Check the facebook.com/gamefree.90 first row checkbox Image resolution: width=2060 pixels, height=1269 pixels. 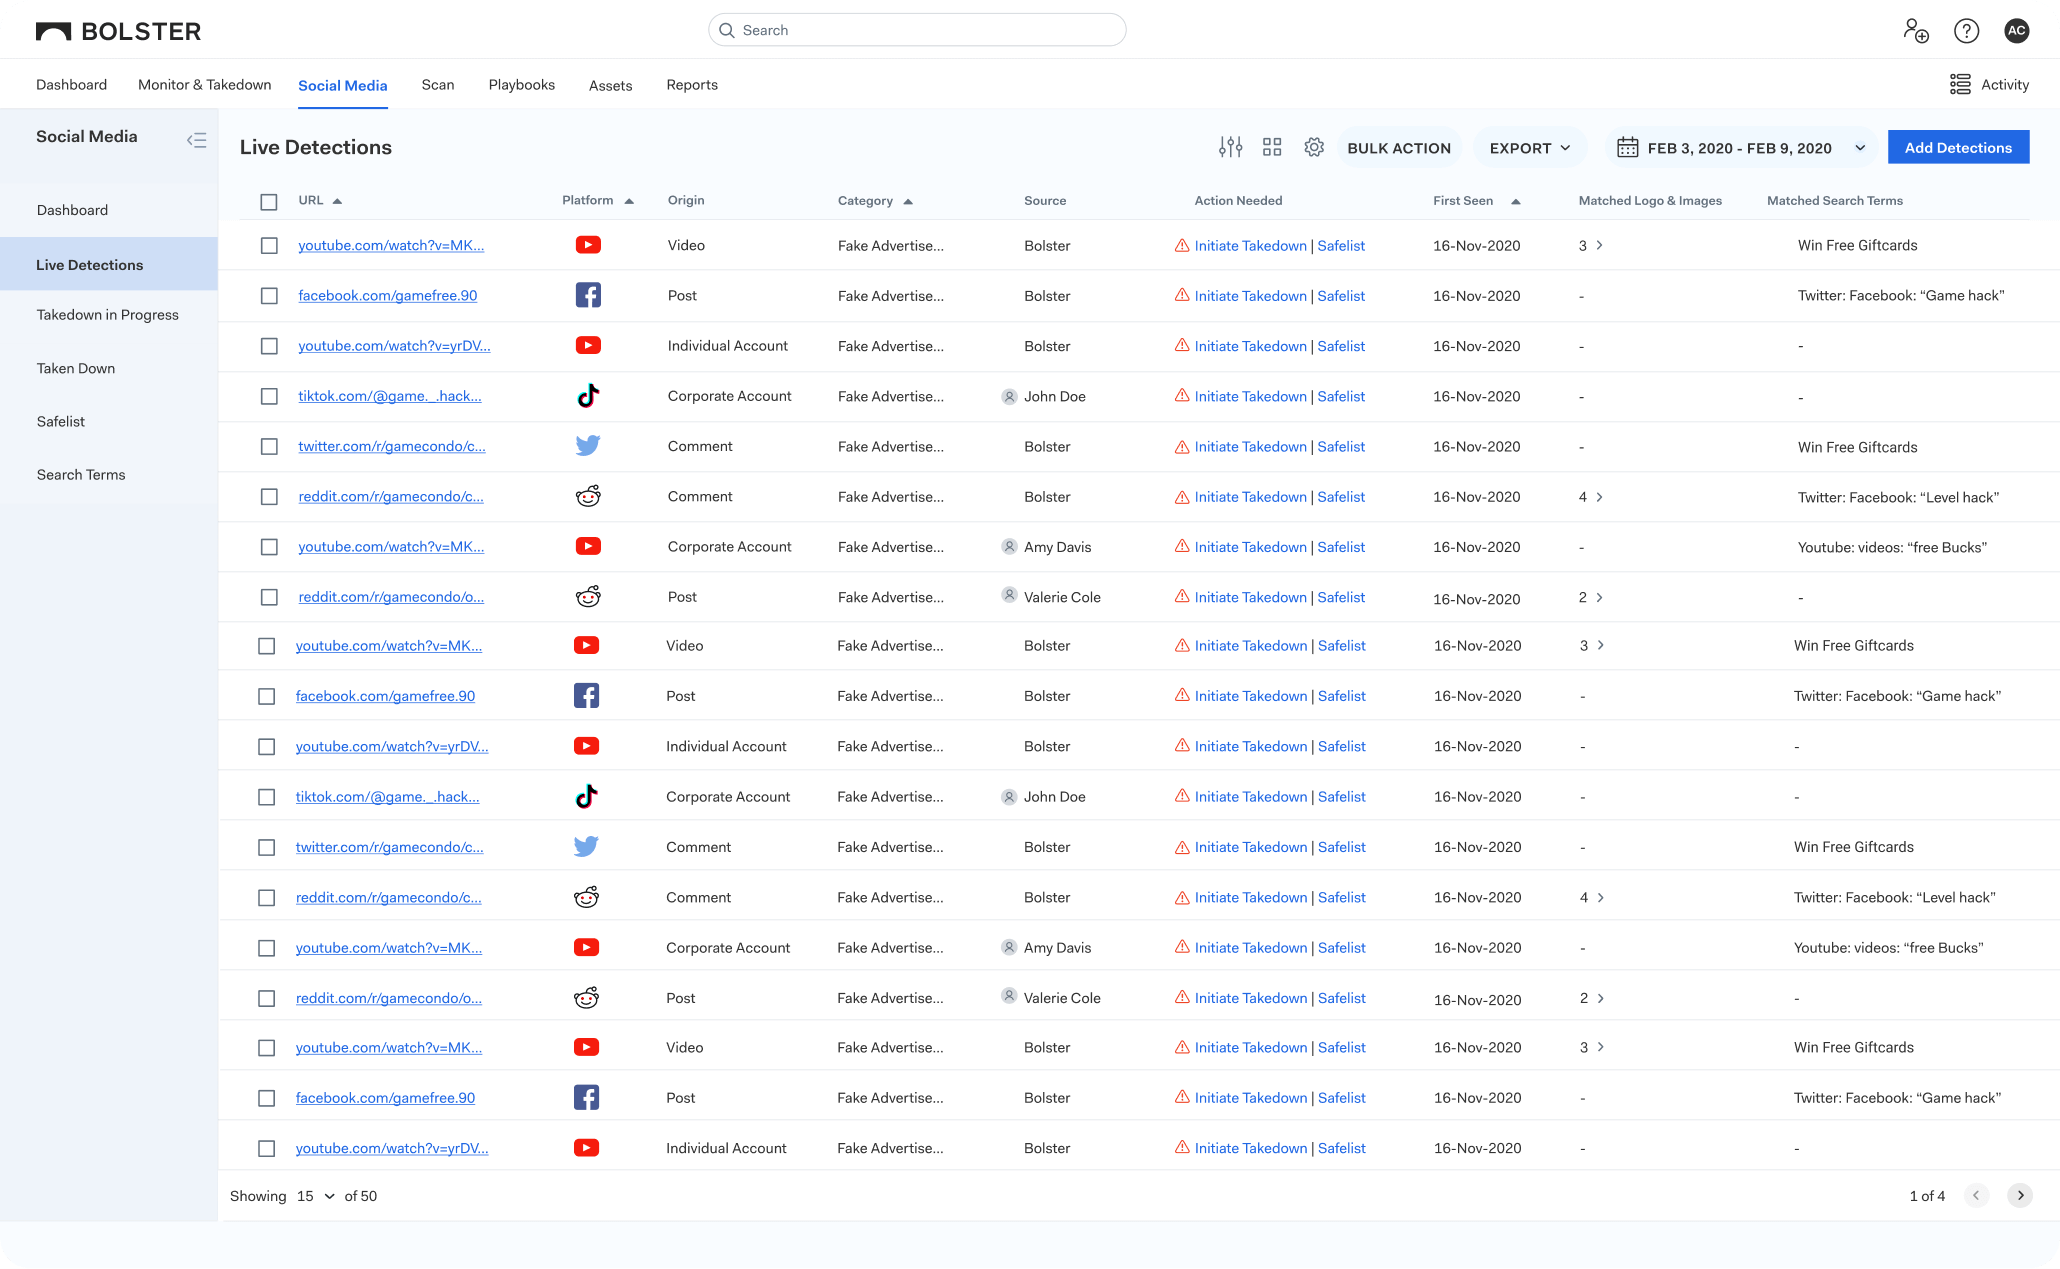(x=269, y=296)
